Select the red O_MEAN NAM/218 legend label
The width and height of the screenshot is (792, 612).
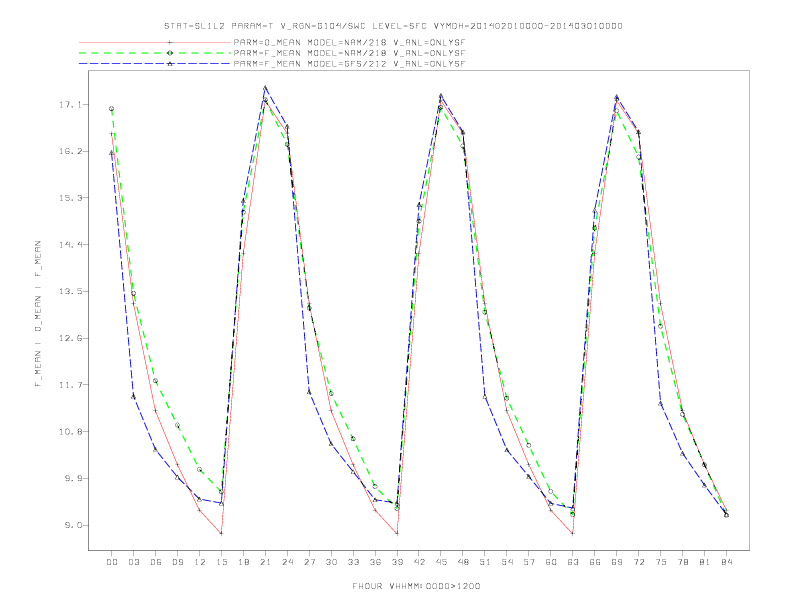point(349,42)
